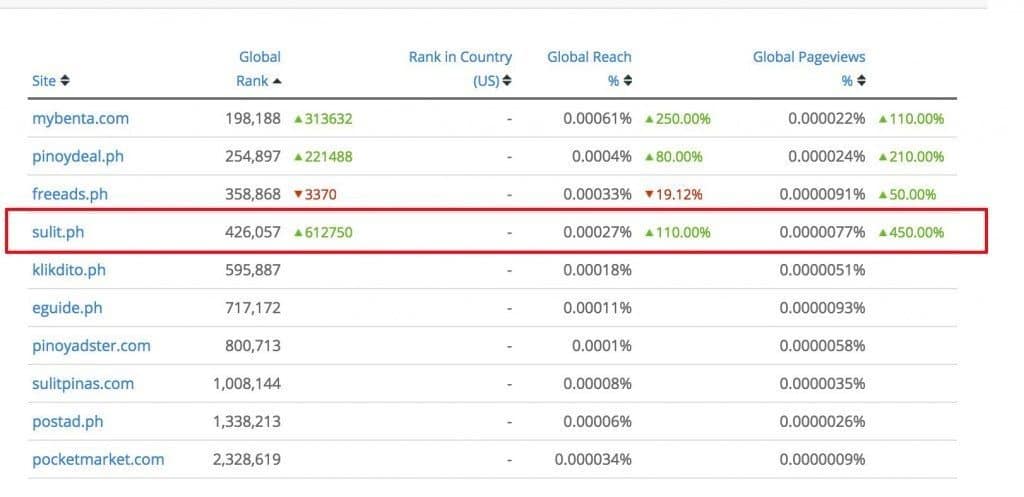Click the Global Rank column header
The image size is (1024, 497).
click(259, 68)
